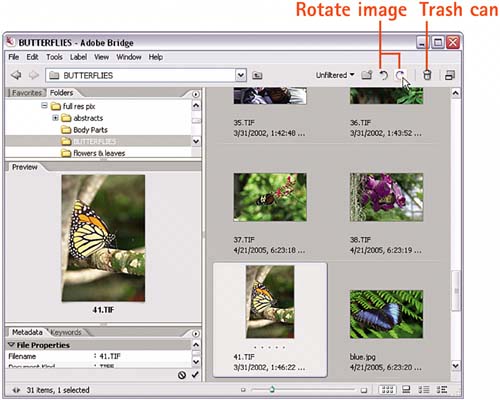Switch to the Favorites tab
Screen dimensions: 500x400
[x=27, y=93]
